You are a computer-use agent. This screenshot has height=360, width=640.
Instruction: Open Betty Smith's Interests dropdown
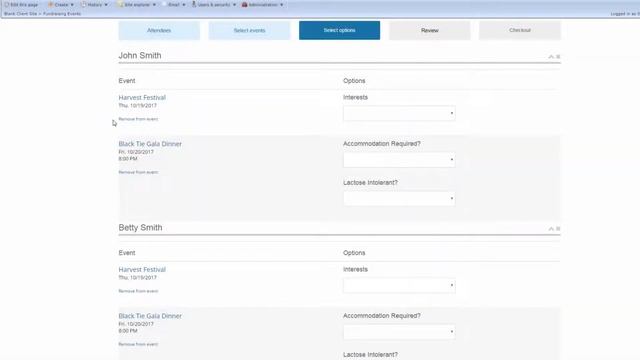coord(399,285)
